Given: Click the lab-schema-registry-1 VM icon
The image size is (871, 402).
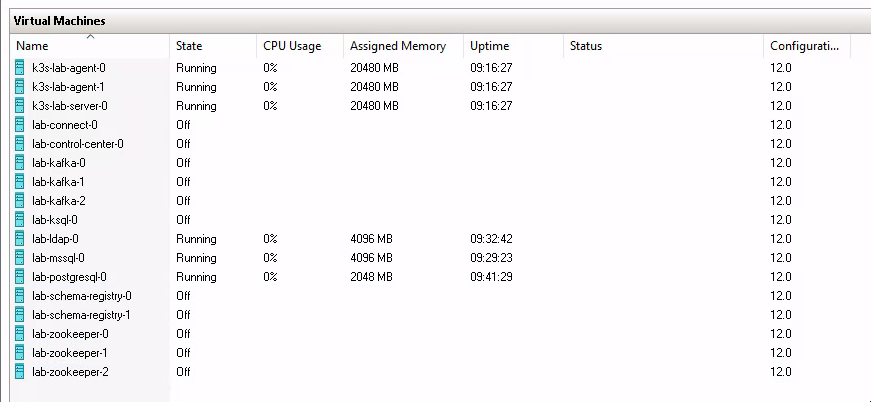Looking at the screenshot, I should [x=20, y=315].
